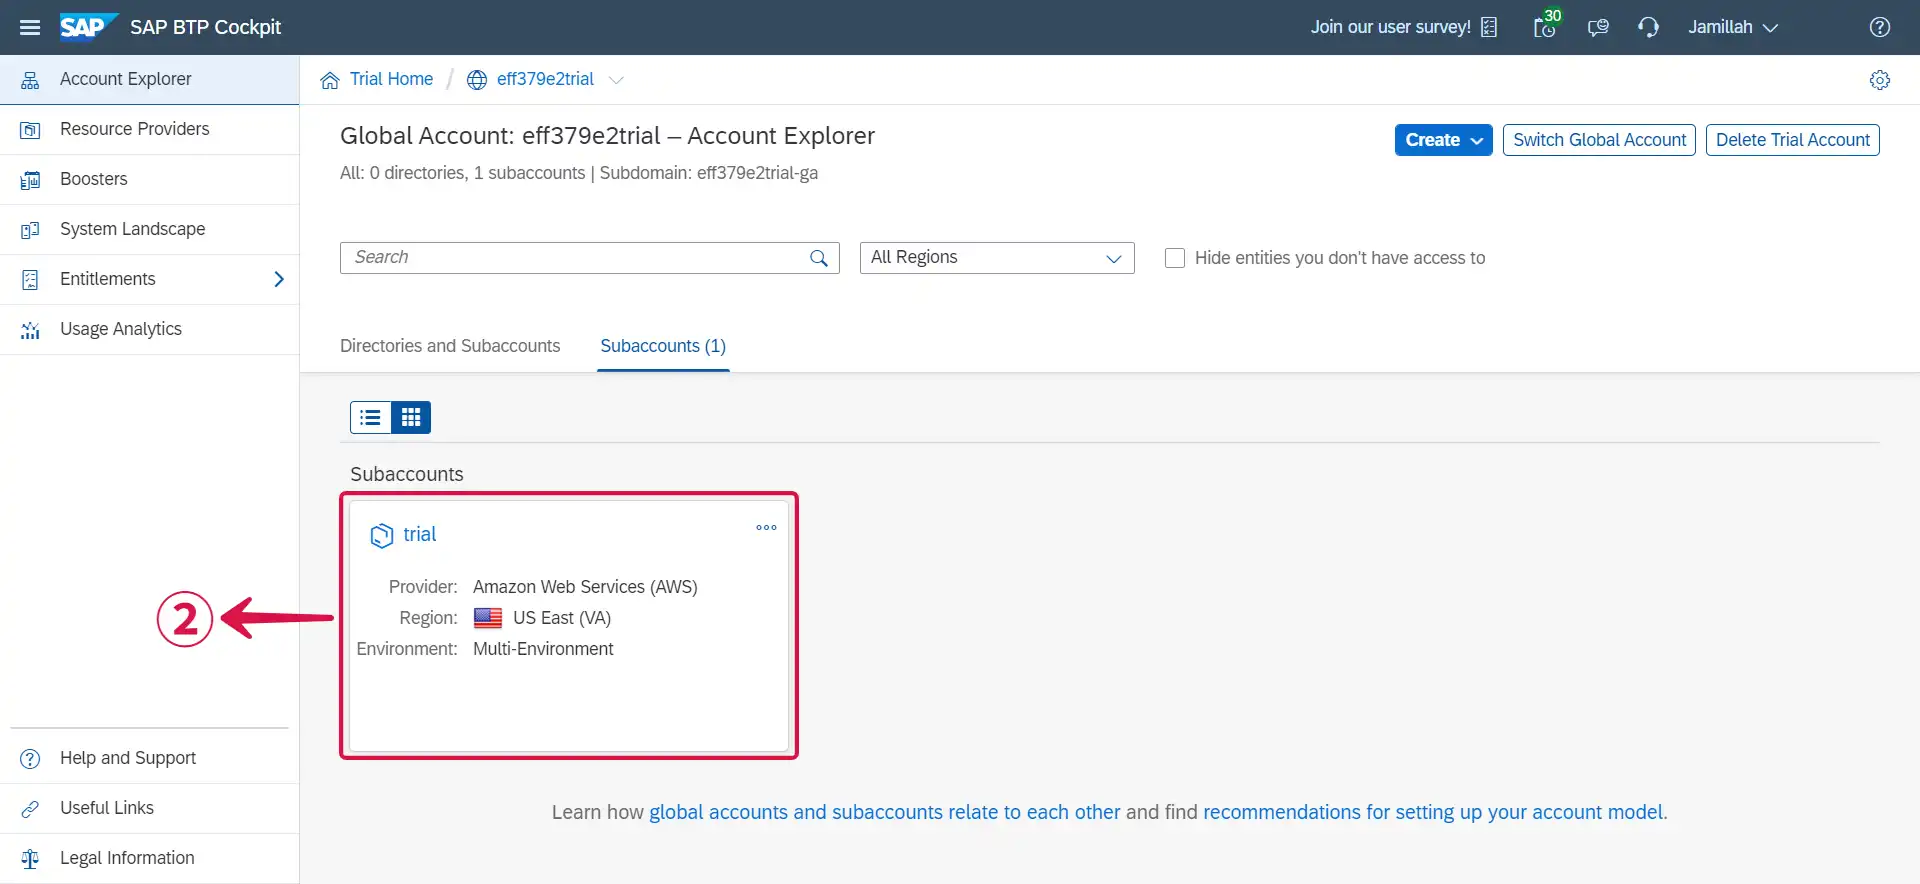1920x884 pixels.
Task: Expand the Entitlements submenu arrow
Action: [x=279, y=280]
